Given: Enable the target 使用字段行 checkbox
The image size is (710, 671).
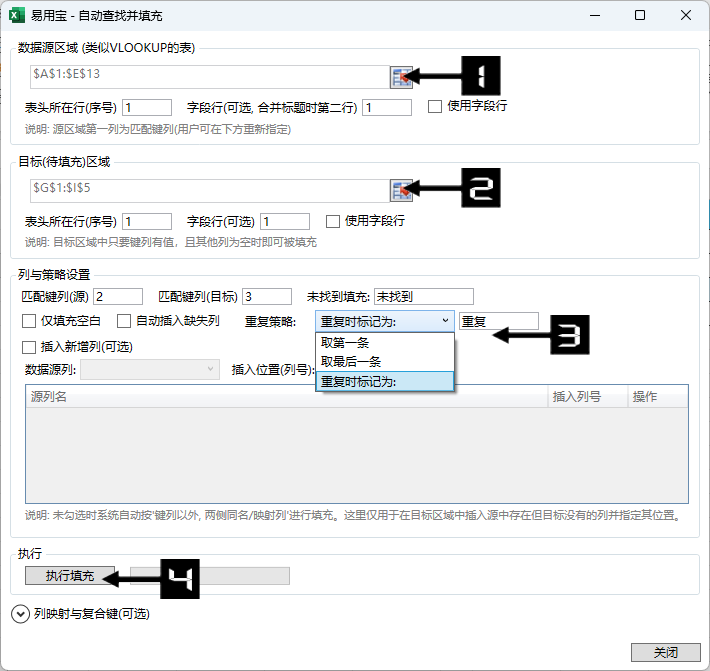Looking at the screenshot, I should coord(333,221).
